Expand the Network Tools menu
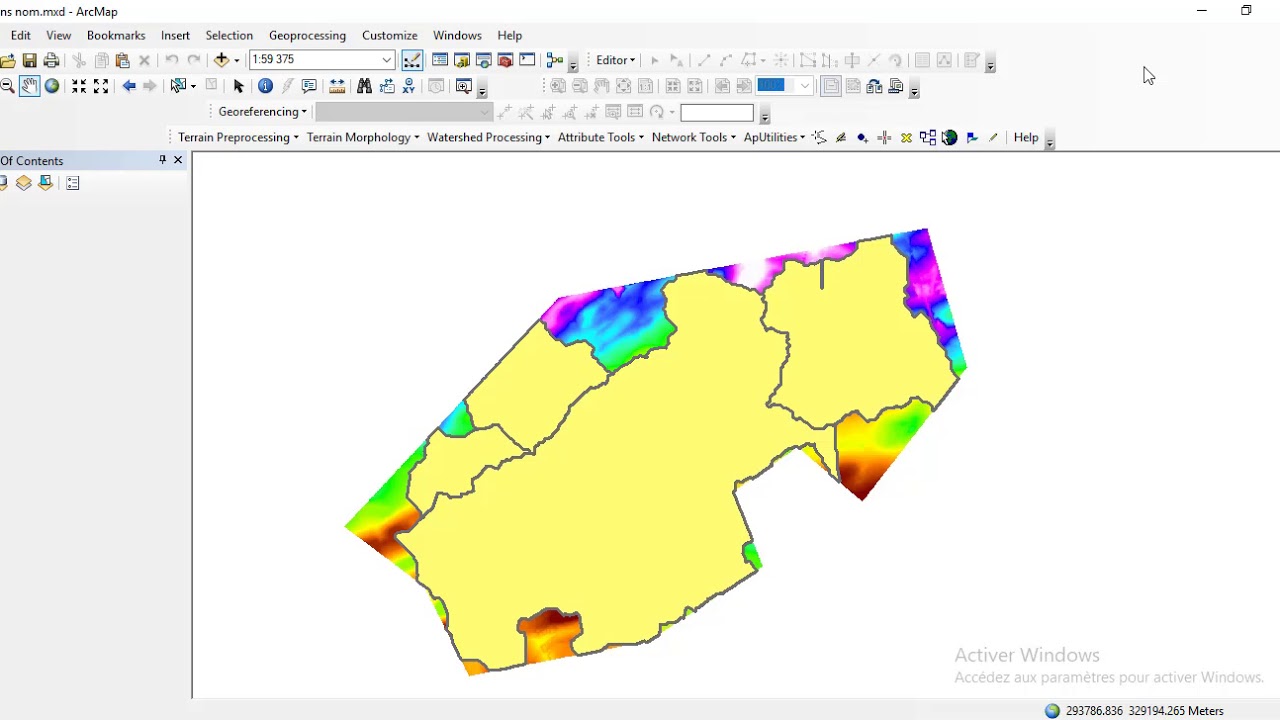Viewport: 1280px width, 720px height. (693, 137)
